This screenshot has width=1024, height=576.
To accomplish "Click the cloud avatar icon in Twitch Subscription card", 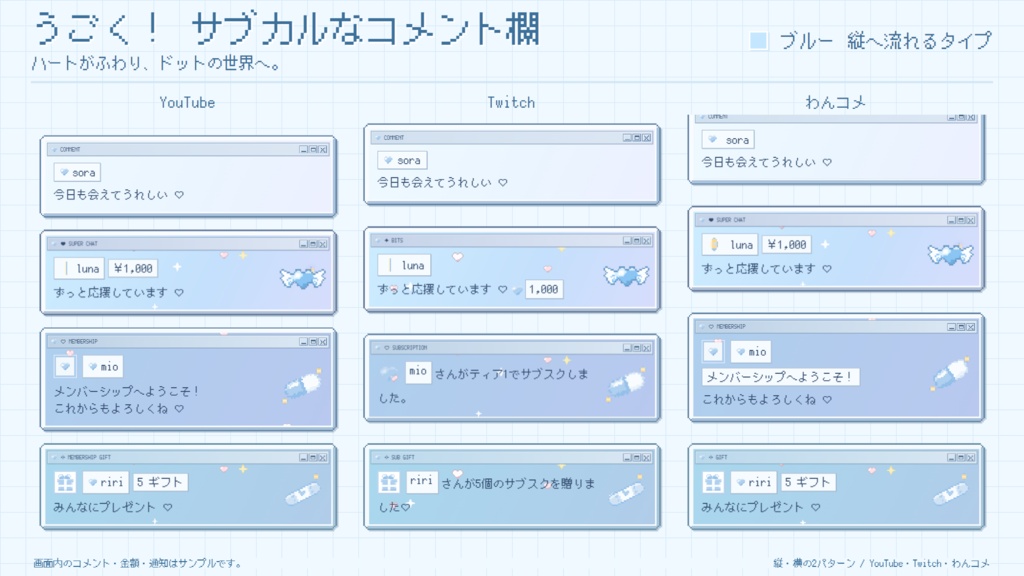I will (x=389, y=374).
